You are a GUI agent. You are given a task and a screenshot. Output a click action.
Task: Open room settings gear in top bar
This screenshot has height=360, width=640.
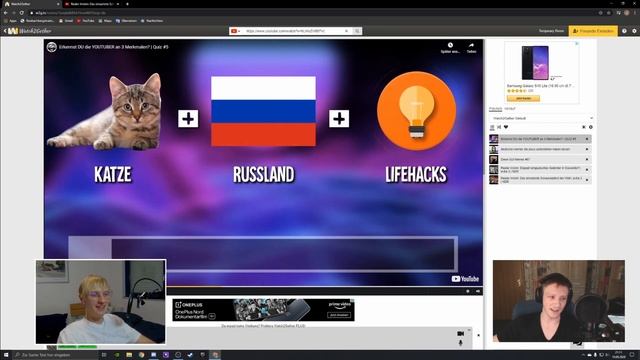634,31
